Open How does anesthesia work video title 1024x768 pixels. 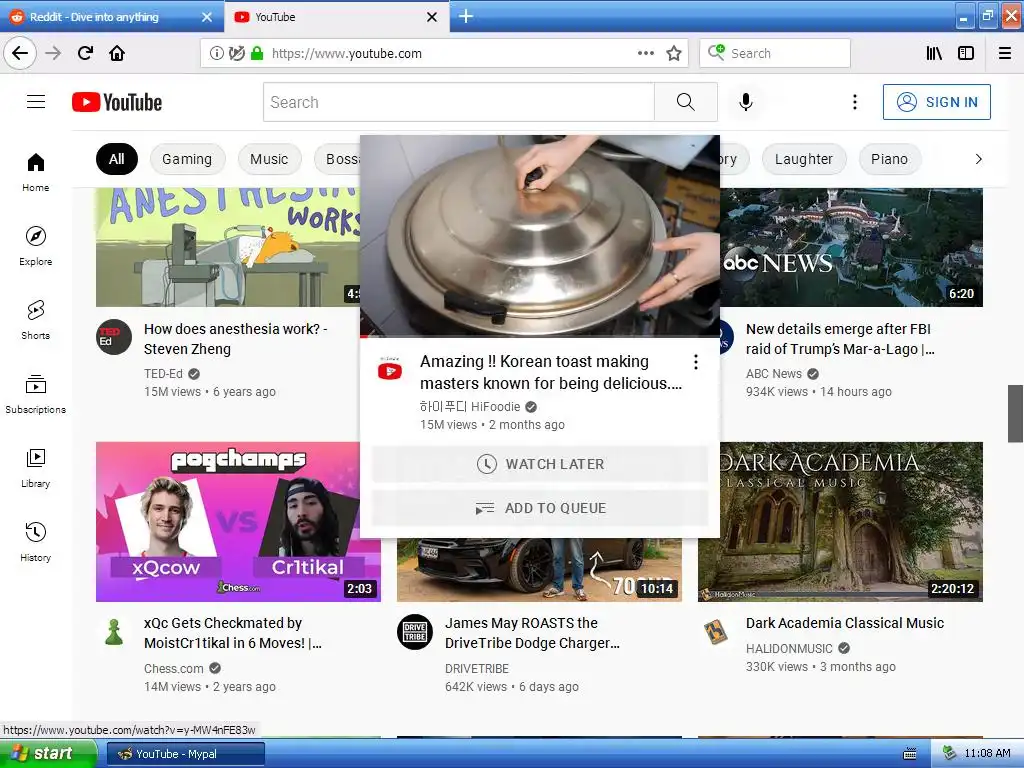[236, 339]
